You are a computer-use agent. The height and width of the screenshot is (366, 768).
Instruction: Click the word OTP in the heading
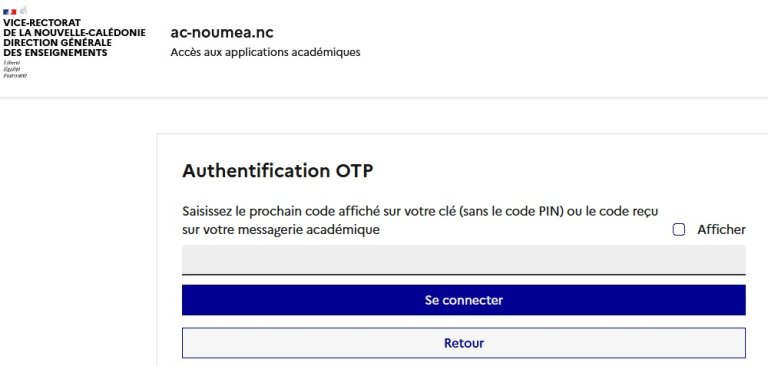(x=354, y=171)
